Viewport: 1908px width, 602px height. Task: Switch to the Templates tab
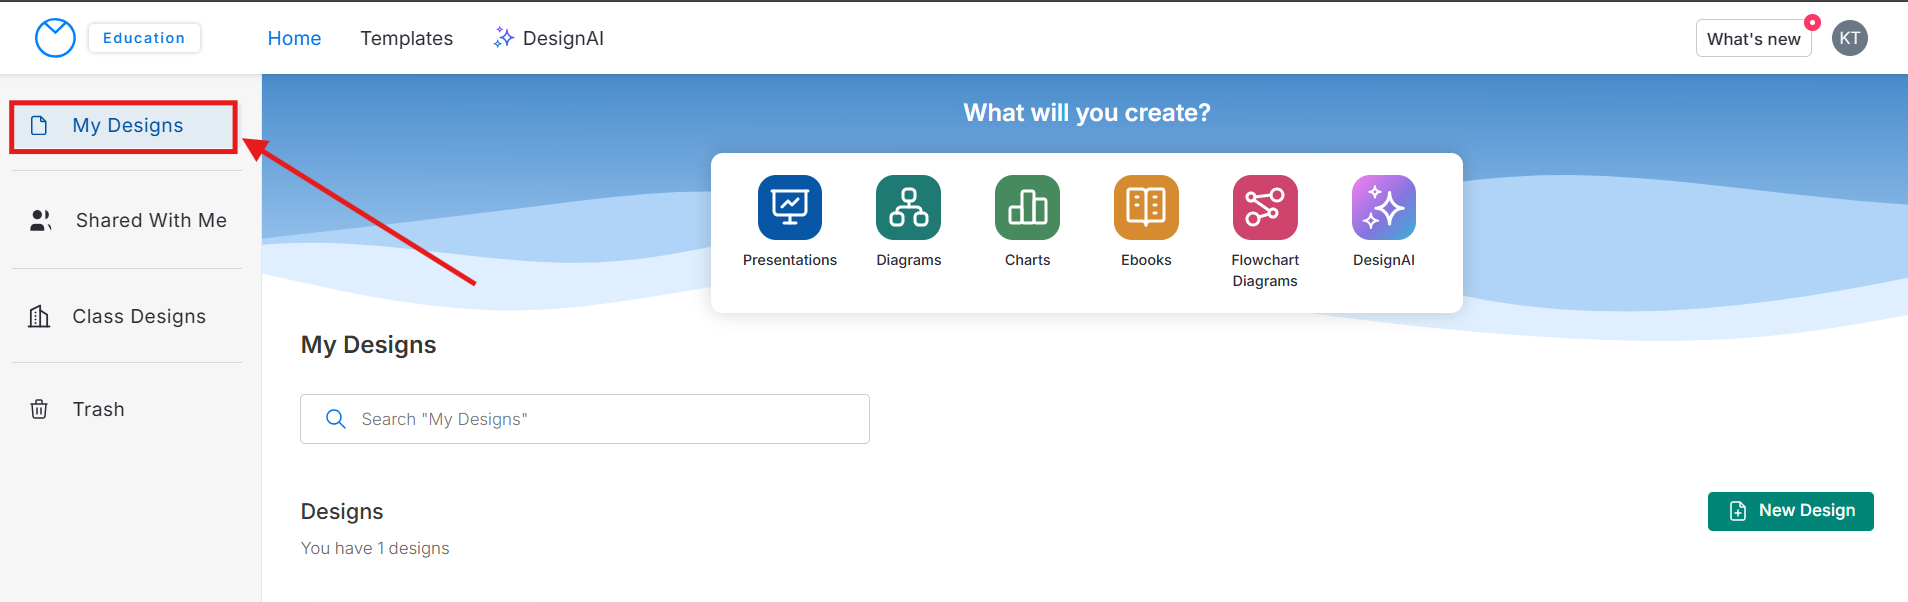(x=406, y=38)
